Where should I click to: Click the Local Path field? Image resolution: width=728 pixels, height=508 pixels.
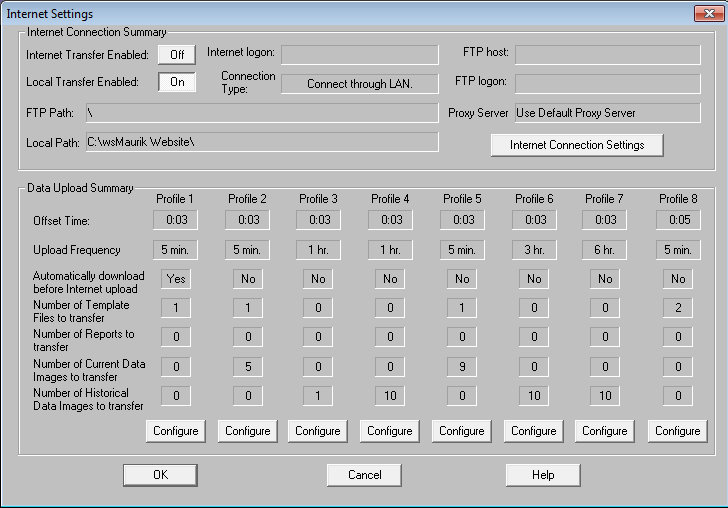262,142
